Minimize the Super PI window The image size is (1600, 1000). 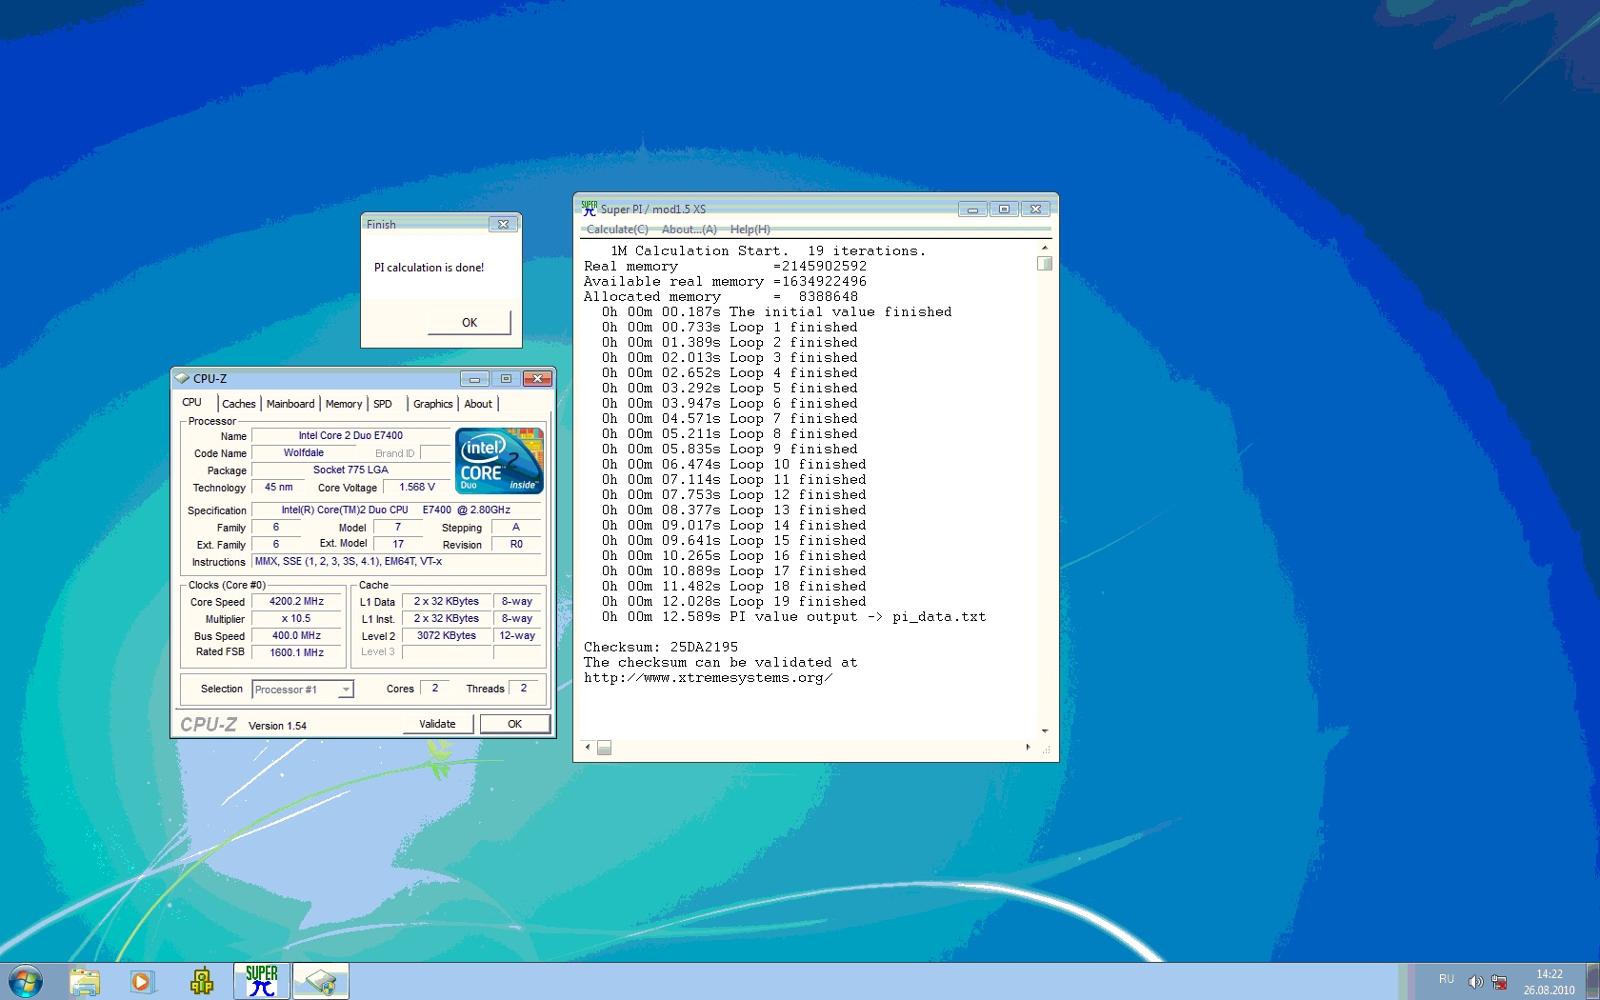coord(972,209)
